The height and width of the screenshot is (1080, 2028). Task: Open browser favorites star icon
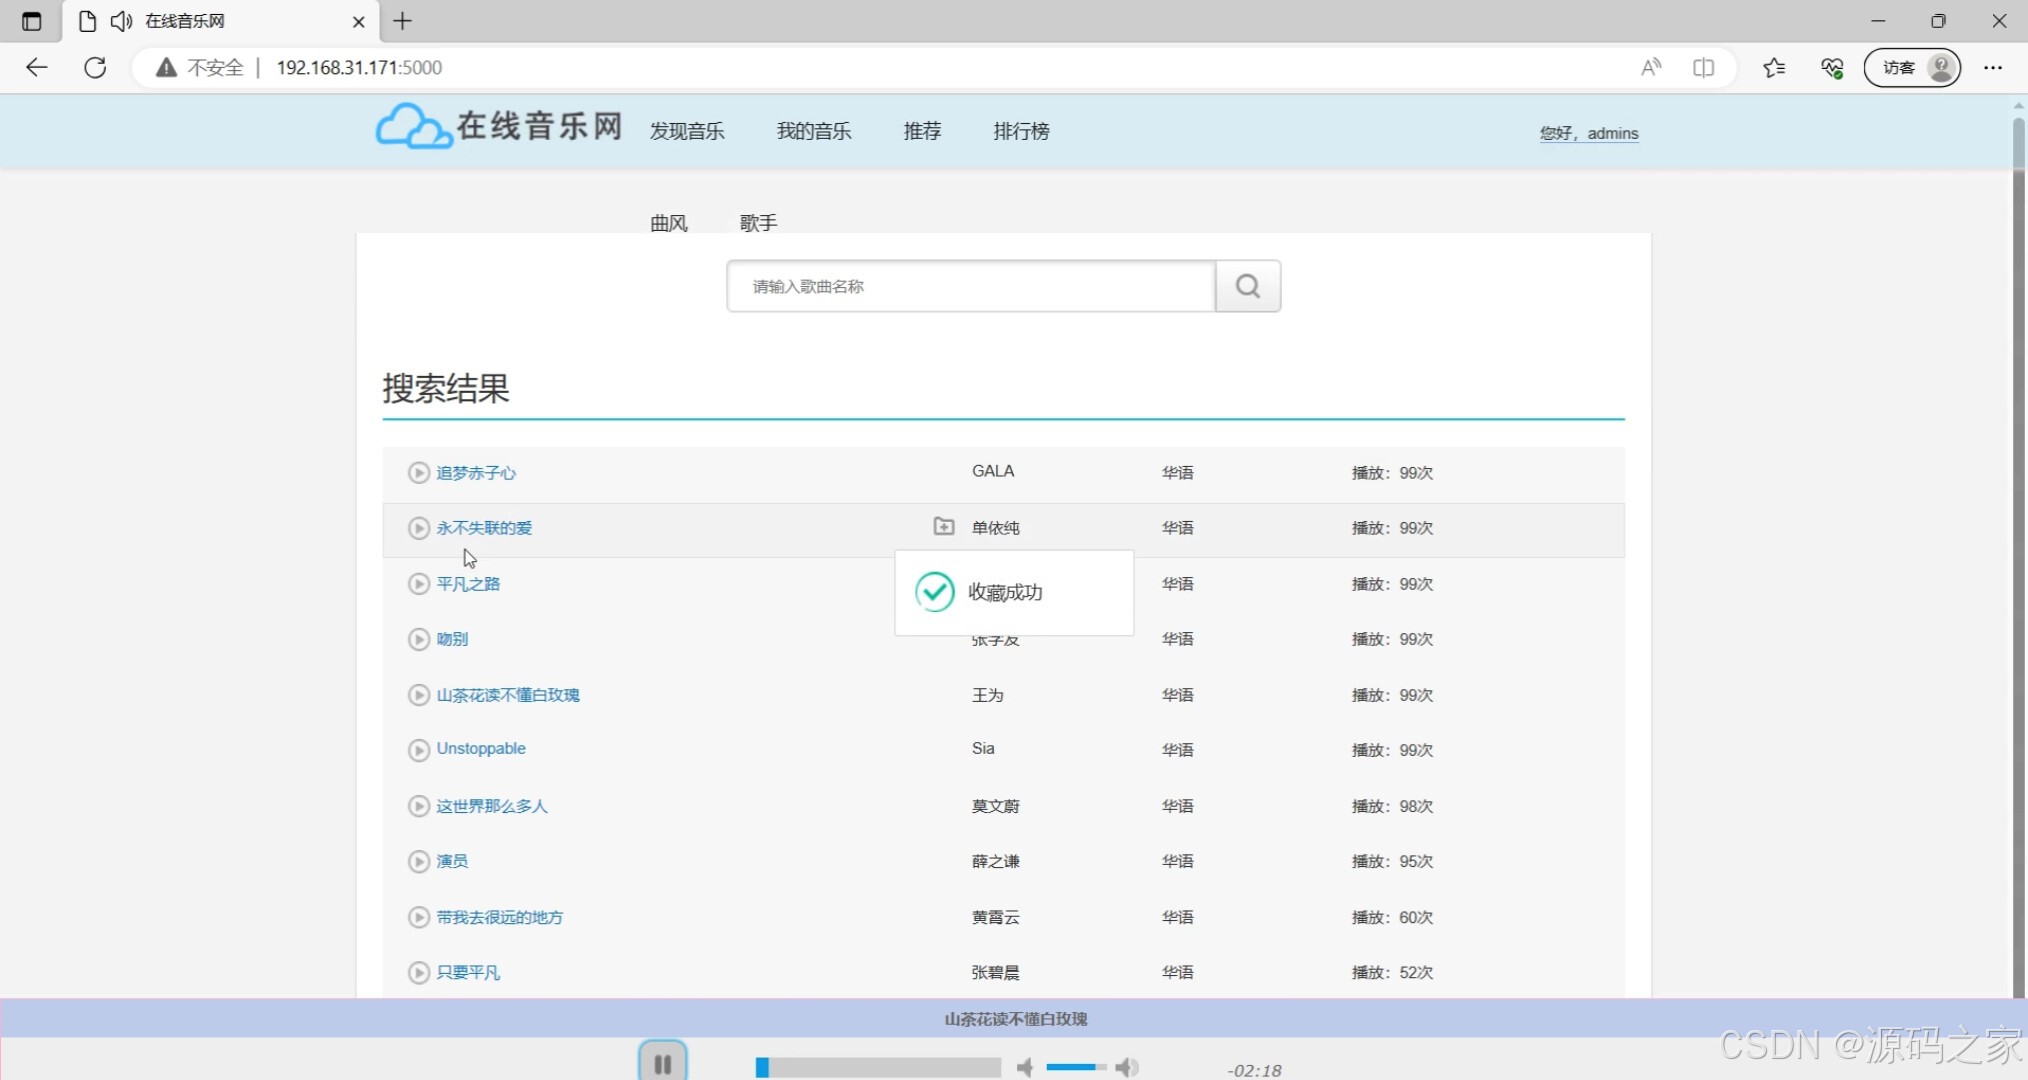coord(1774,68)
